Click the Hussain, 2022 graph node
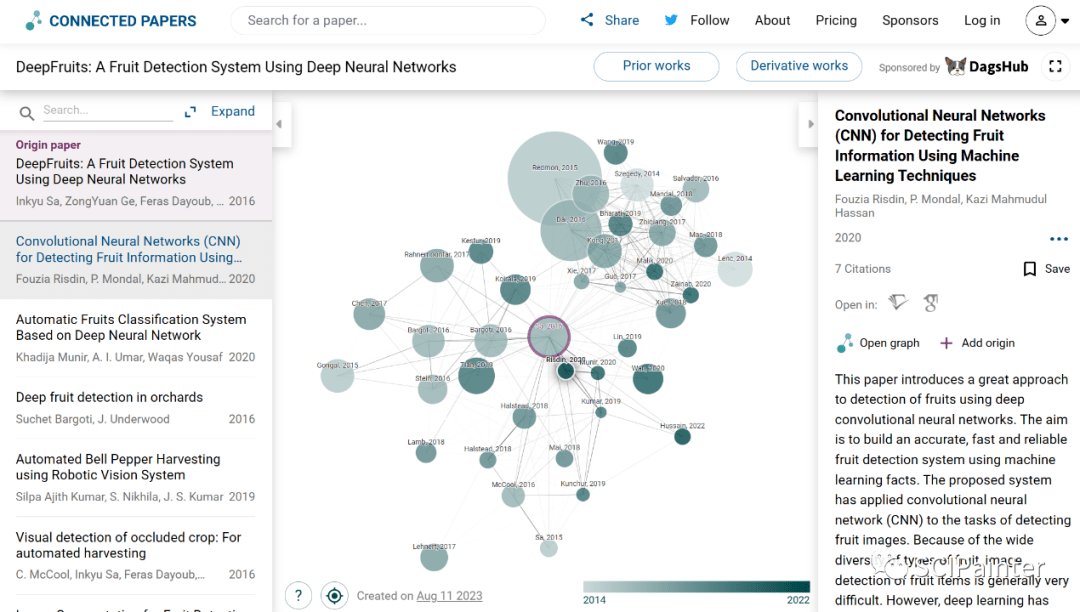This screenshot has width=1080, height=612. [x=682, y=436]
